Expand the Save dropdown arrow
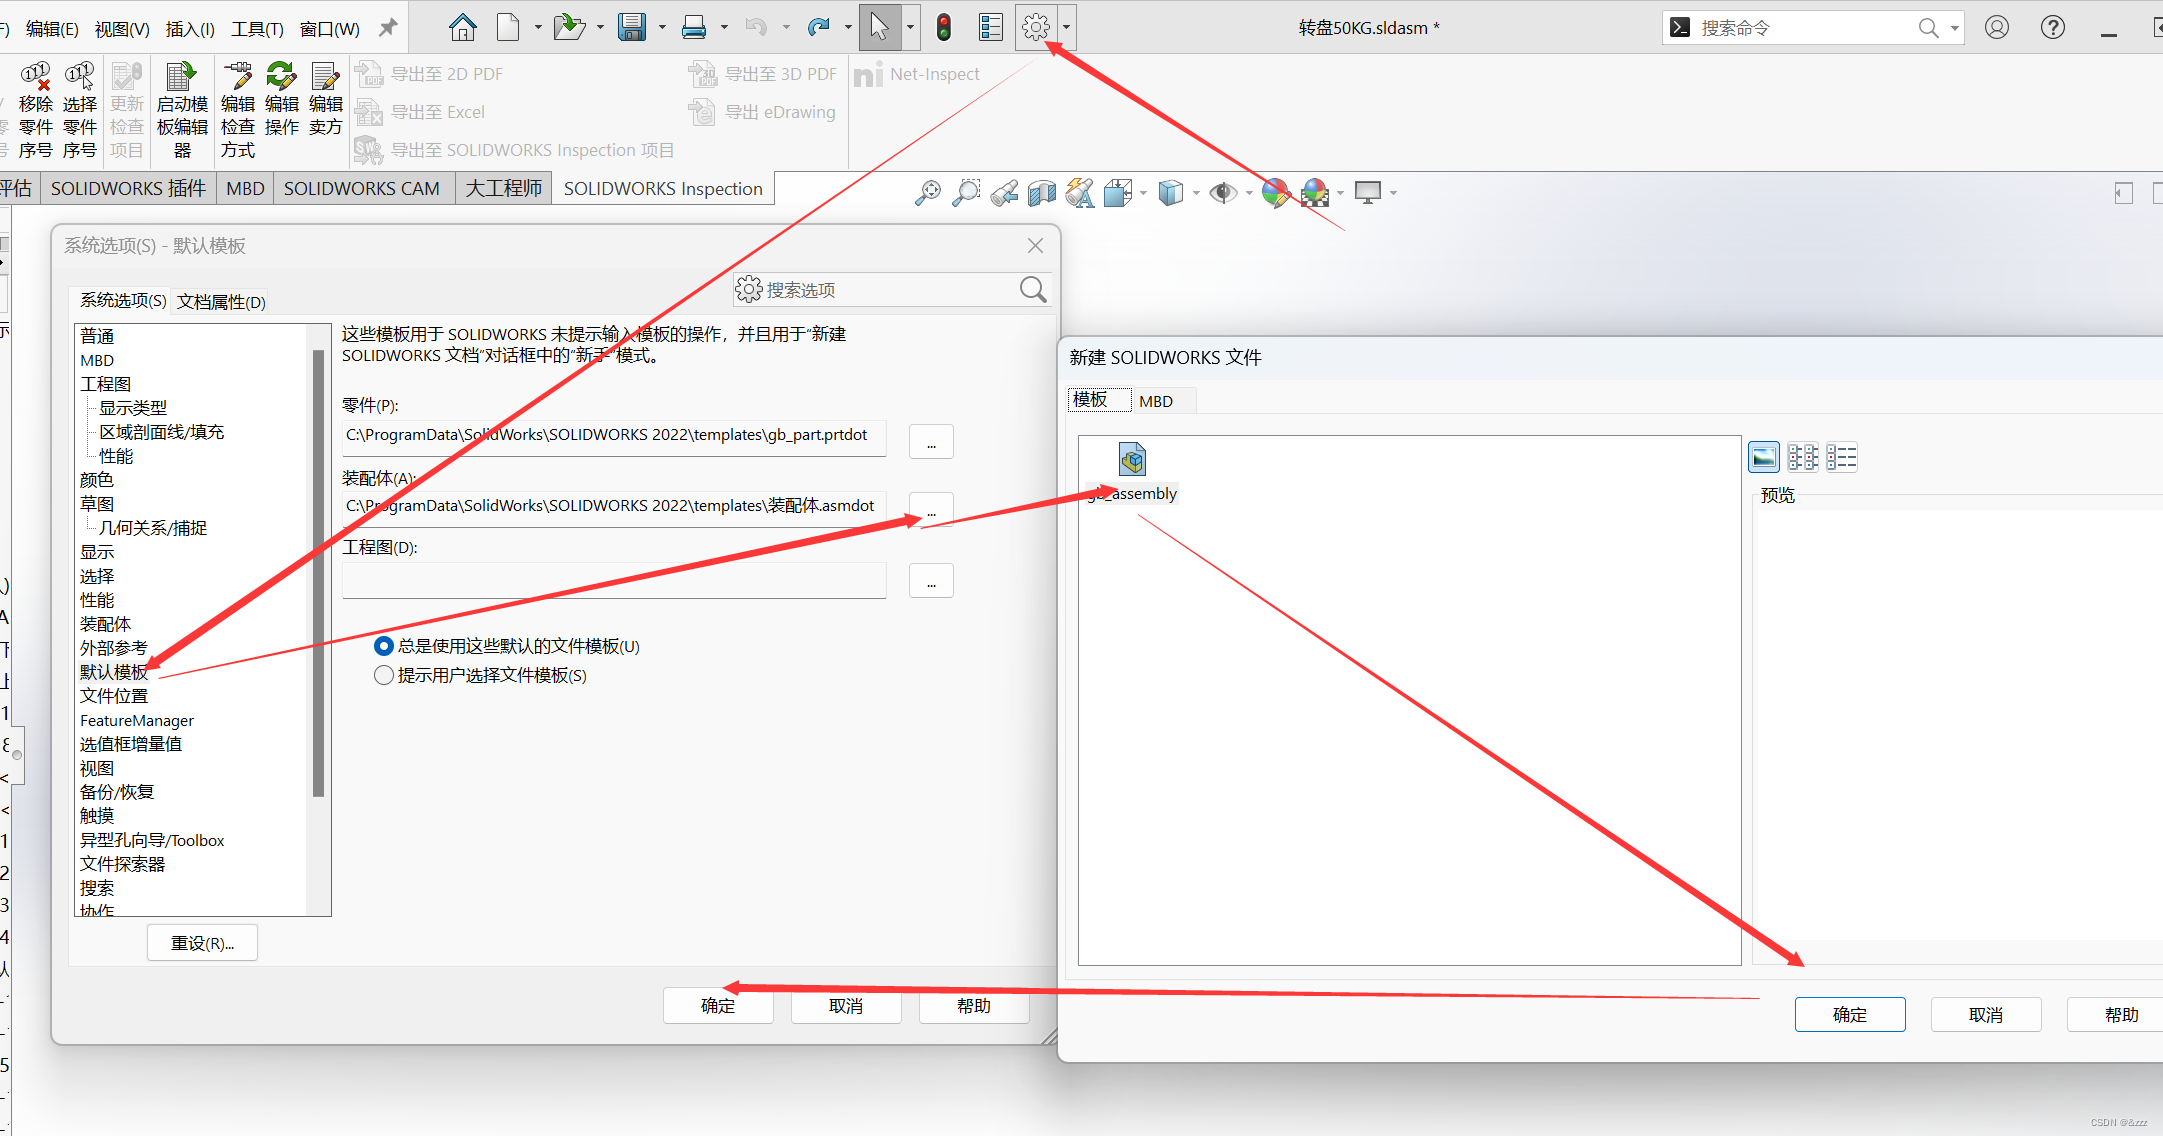Image resolution: width=2163 pixels, height=1136 pixels. 662,28
